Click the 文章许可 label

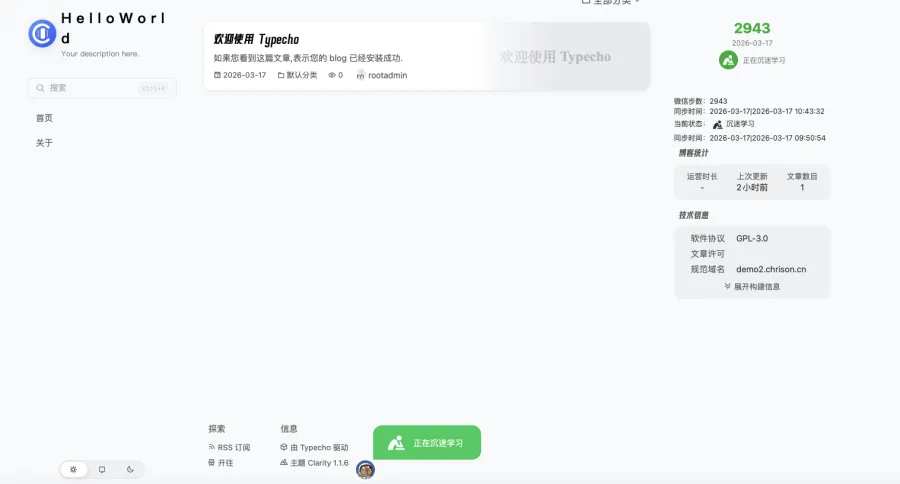click(707, 254)
